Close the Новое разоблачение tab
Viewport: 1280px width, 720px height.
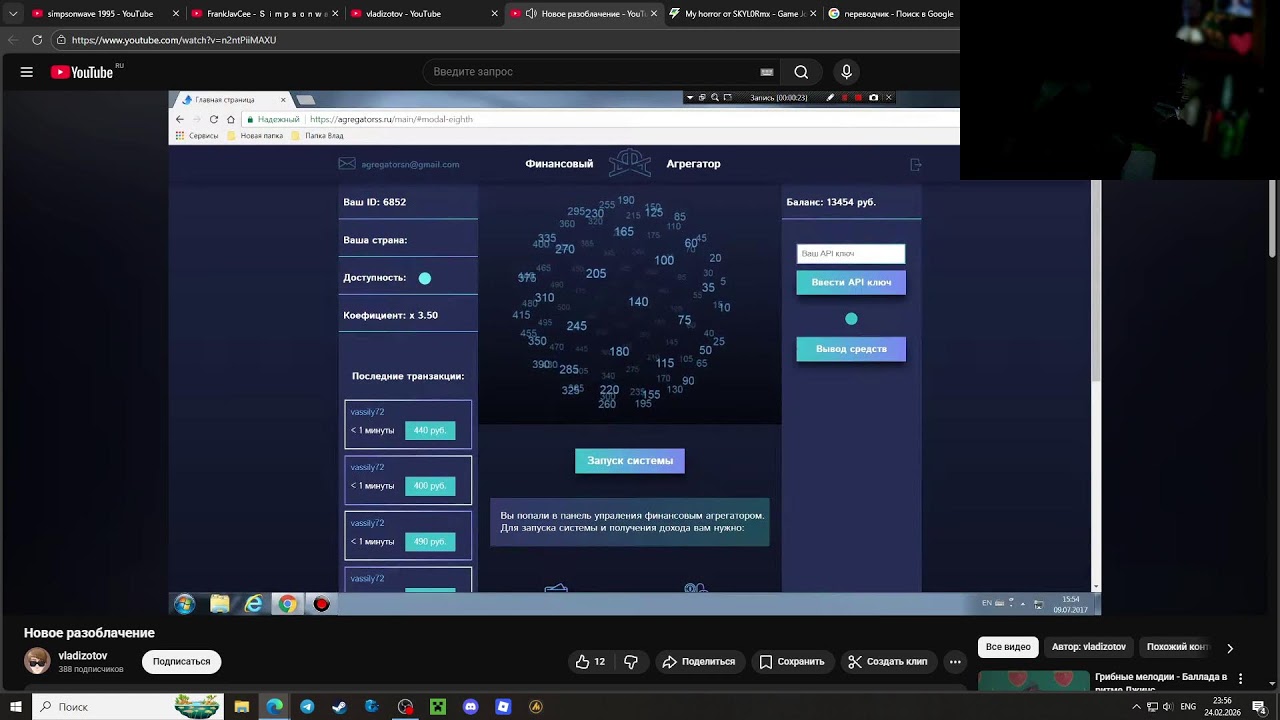tap(655, 14)
